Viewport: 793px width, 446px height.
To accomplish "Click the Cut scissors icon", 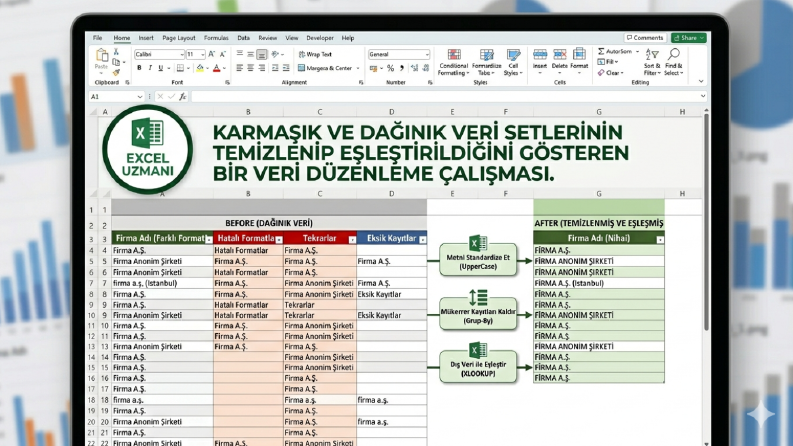I will pos(116,52).
